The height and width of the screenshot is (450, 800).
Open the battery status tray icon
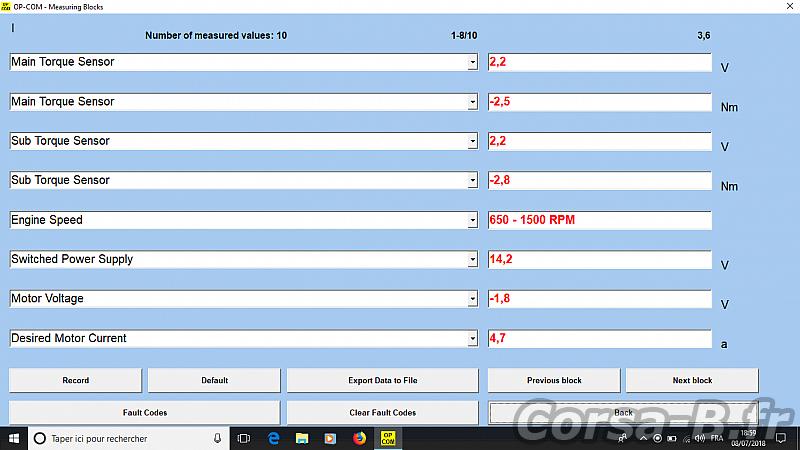click(671, 438)
